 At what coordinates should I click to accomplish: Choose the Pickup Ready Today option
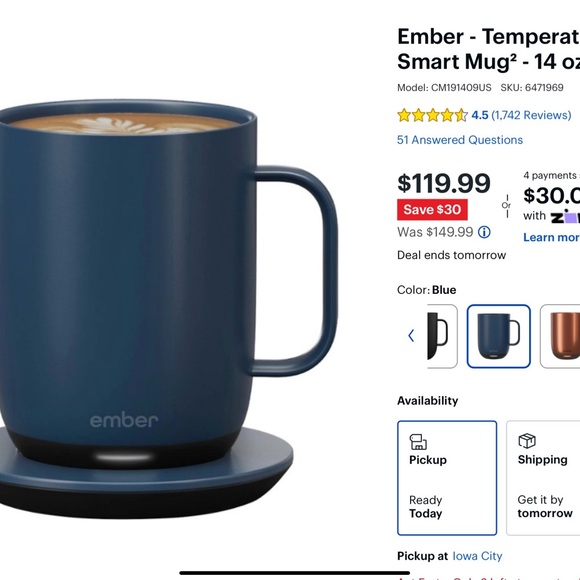pyautogui.click(x=447, y=478)
